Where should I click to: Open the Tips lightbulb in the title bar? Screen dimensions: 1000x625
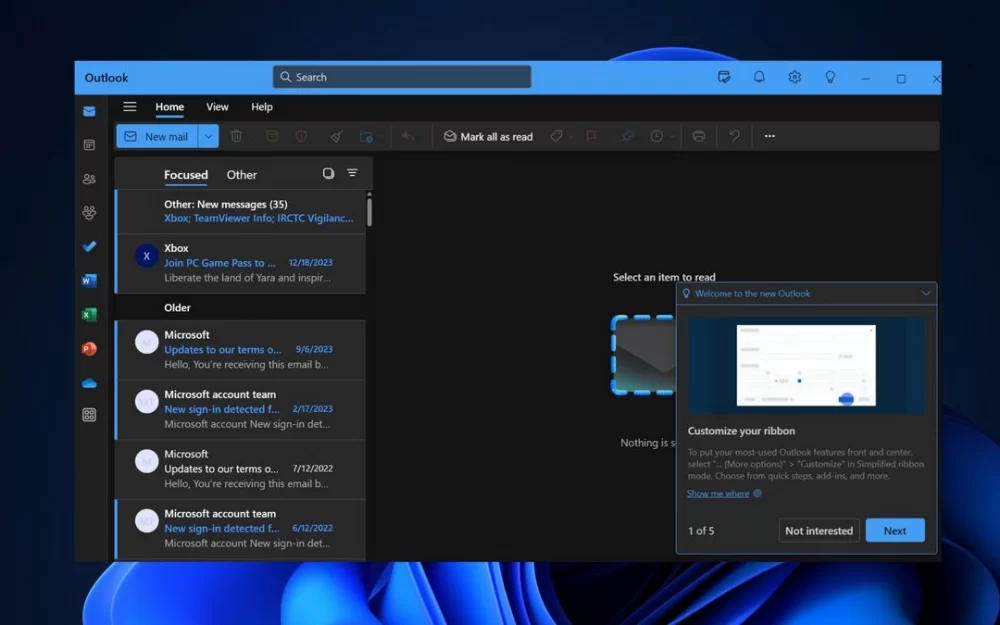click(x=830, y=77)
